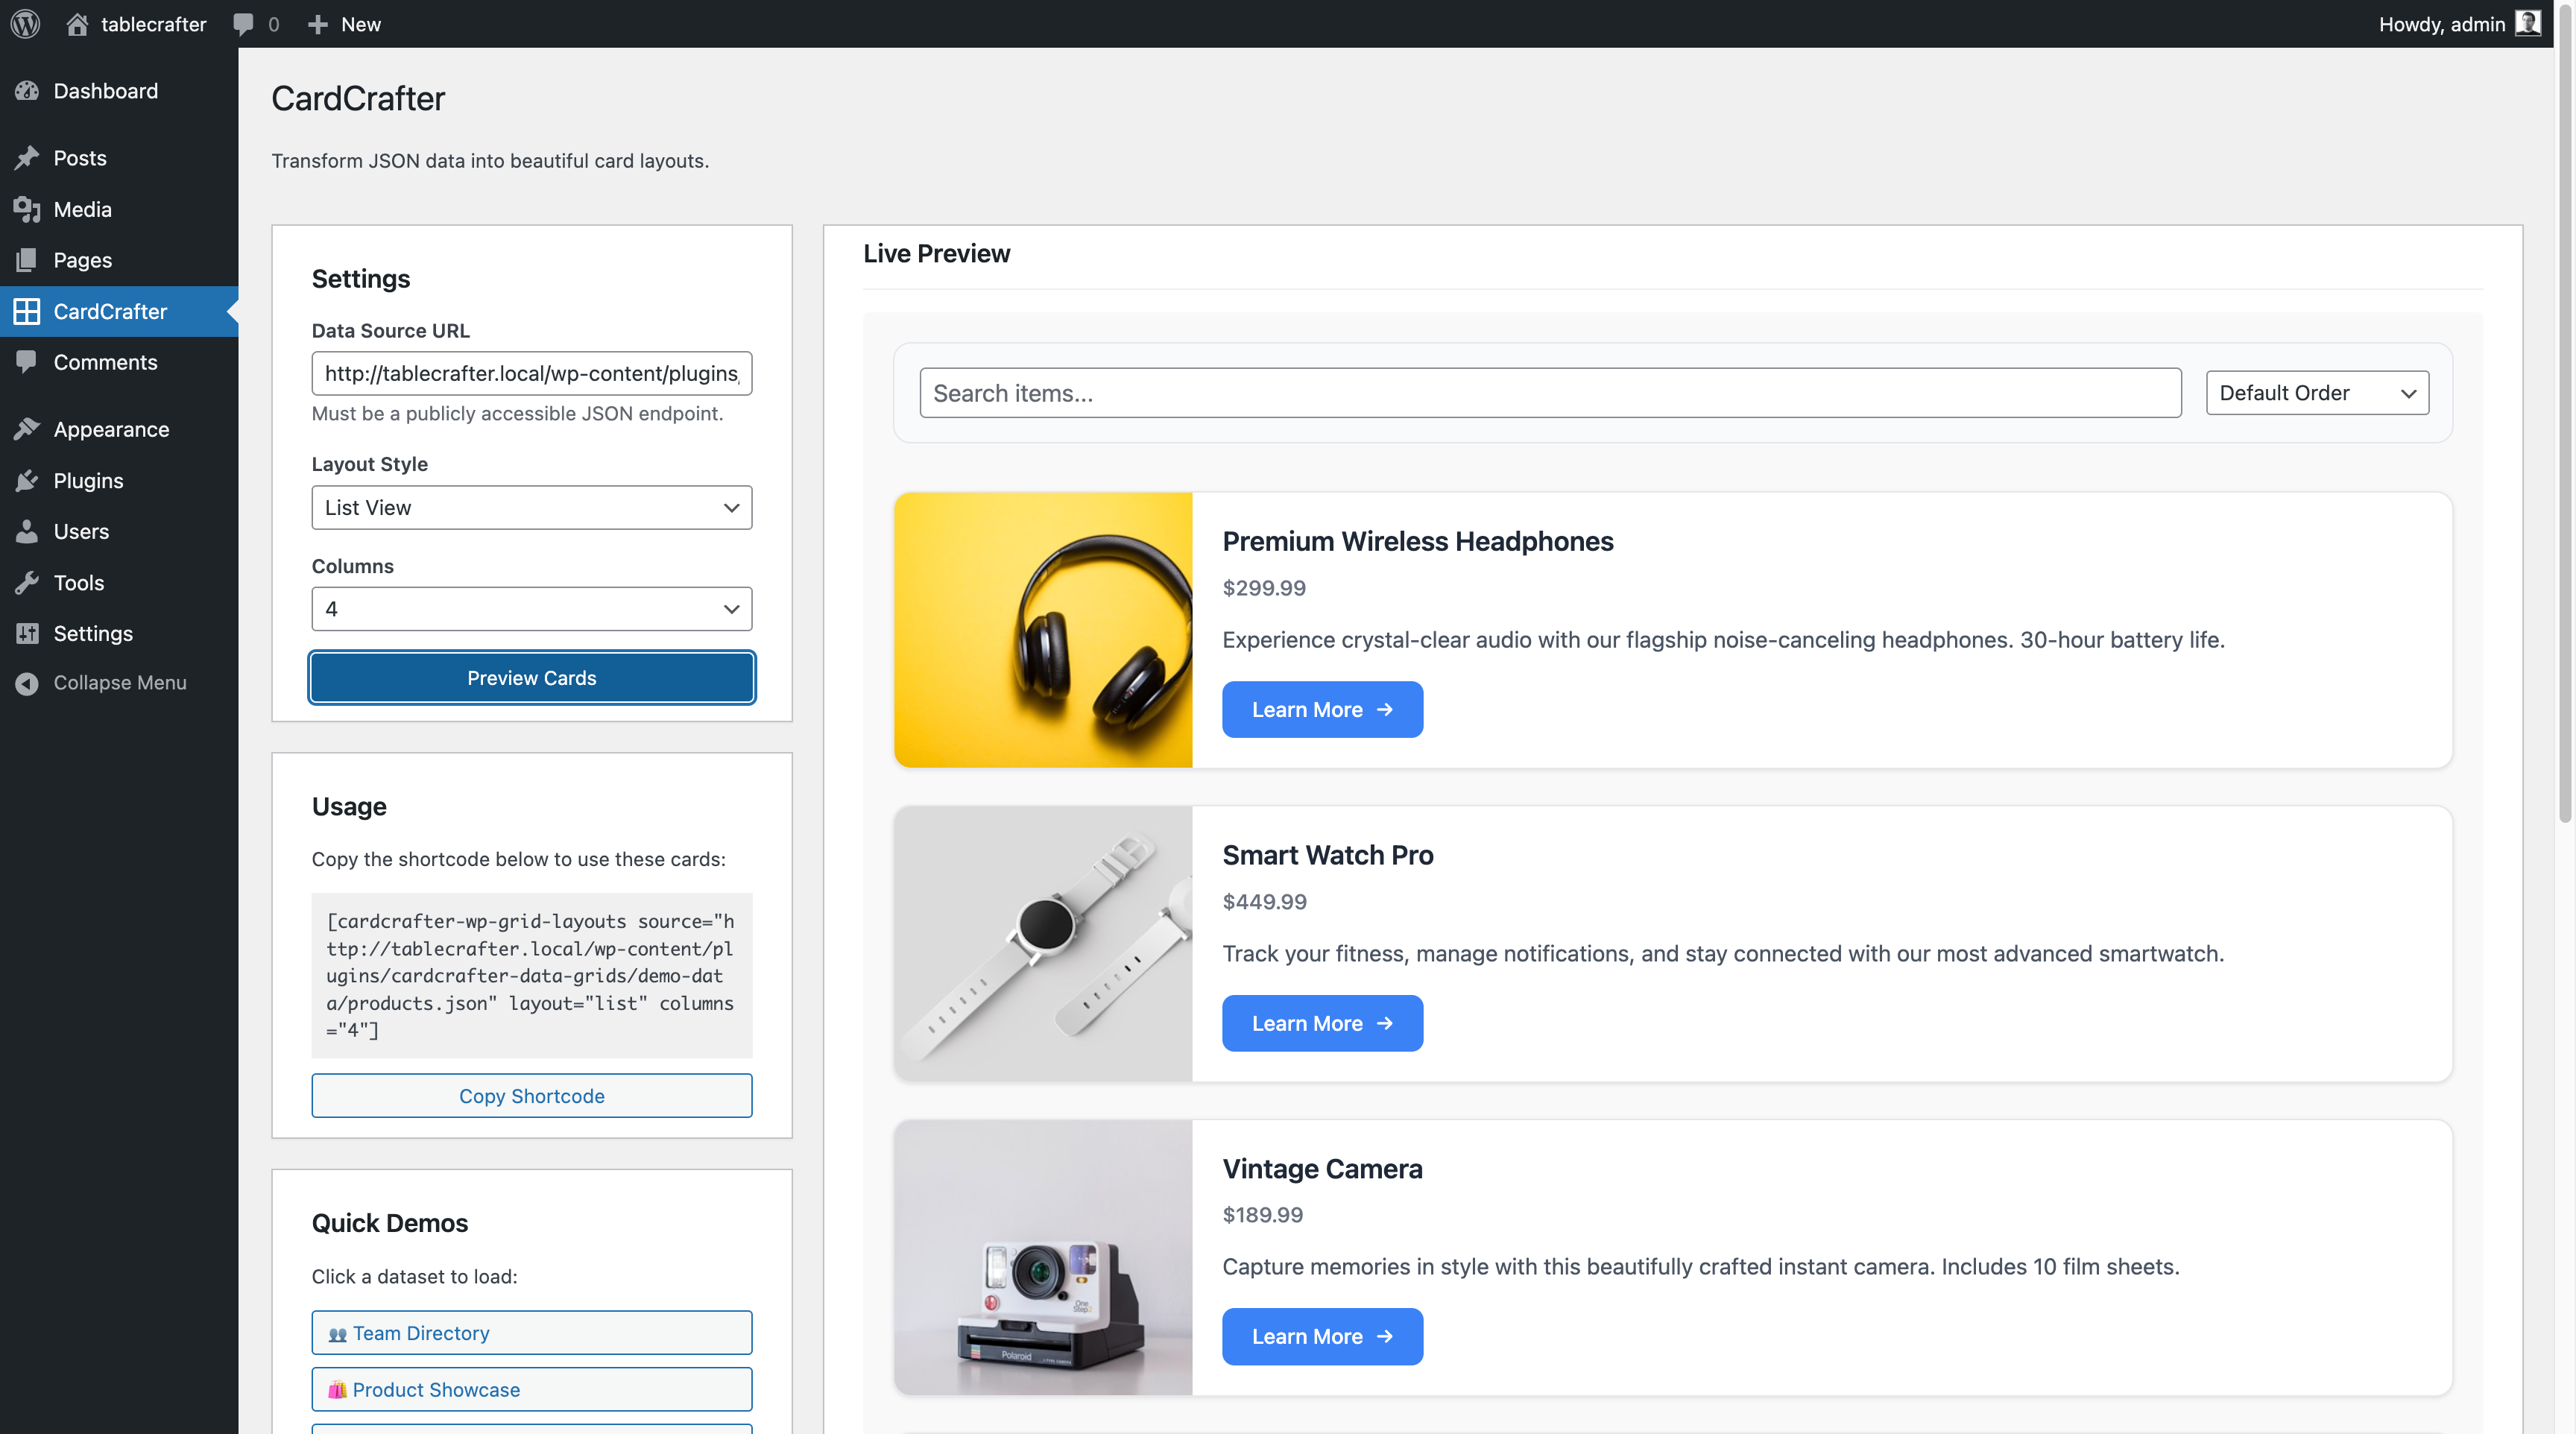Click the Preview Cards button

tap(531, 678)
